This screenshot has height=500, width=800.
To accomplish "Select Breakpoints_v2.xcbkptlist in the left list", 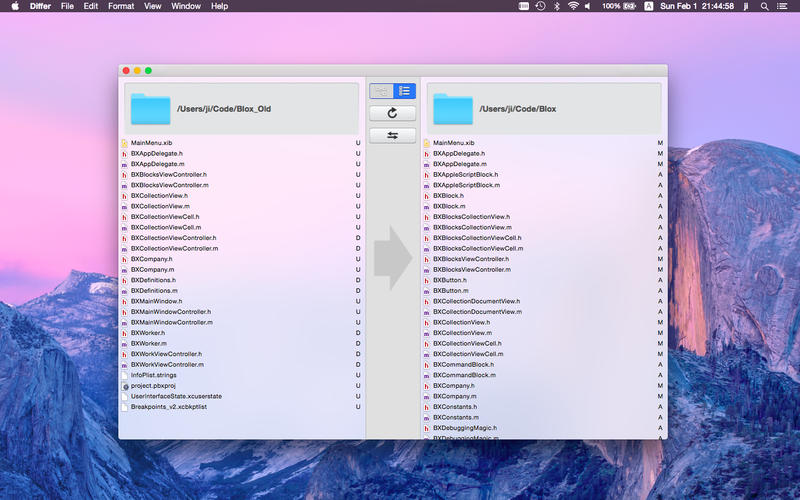I will click(242, 407).
